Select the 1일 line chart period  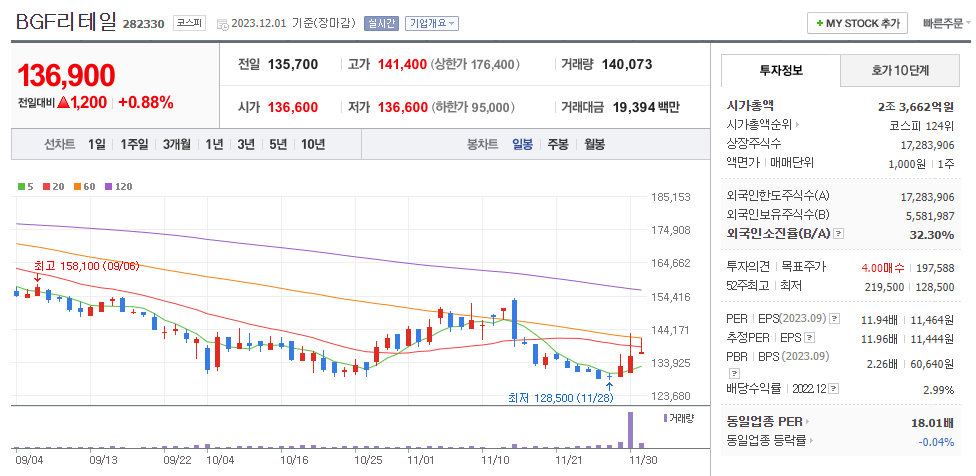[x=96, y=144]
